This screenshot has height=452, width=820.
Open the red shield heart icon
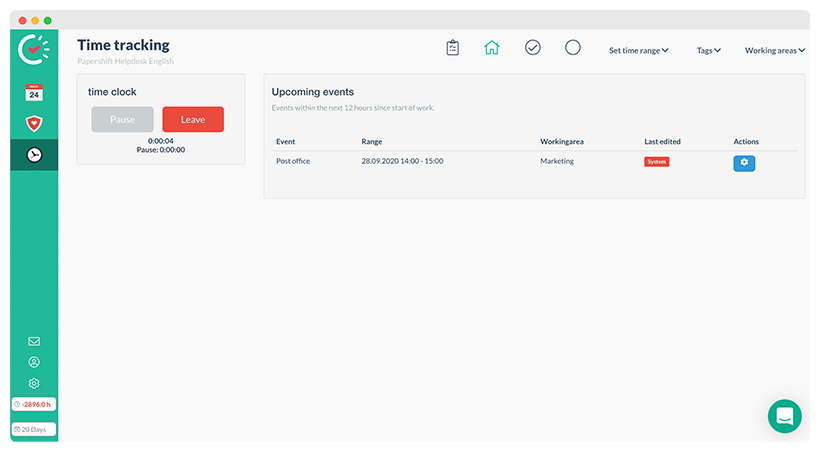coord(34,123)
